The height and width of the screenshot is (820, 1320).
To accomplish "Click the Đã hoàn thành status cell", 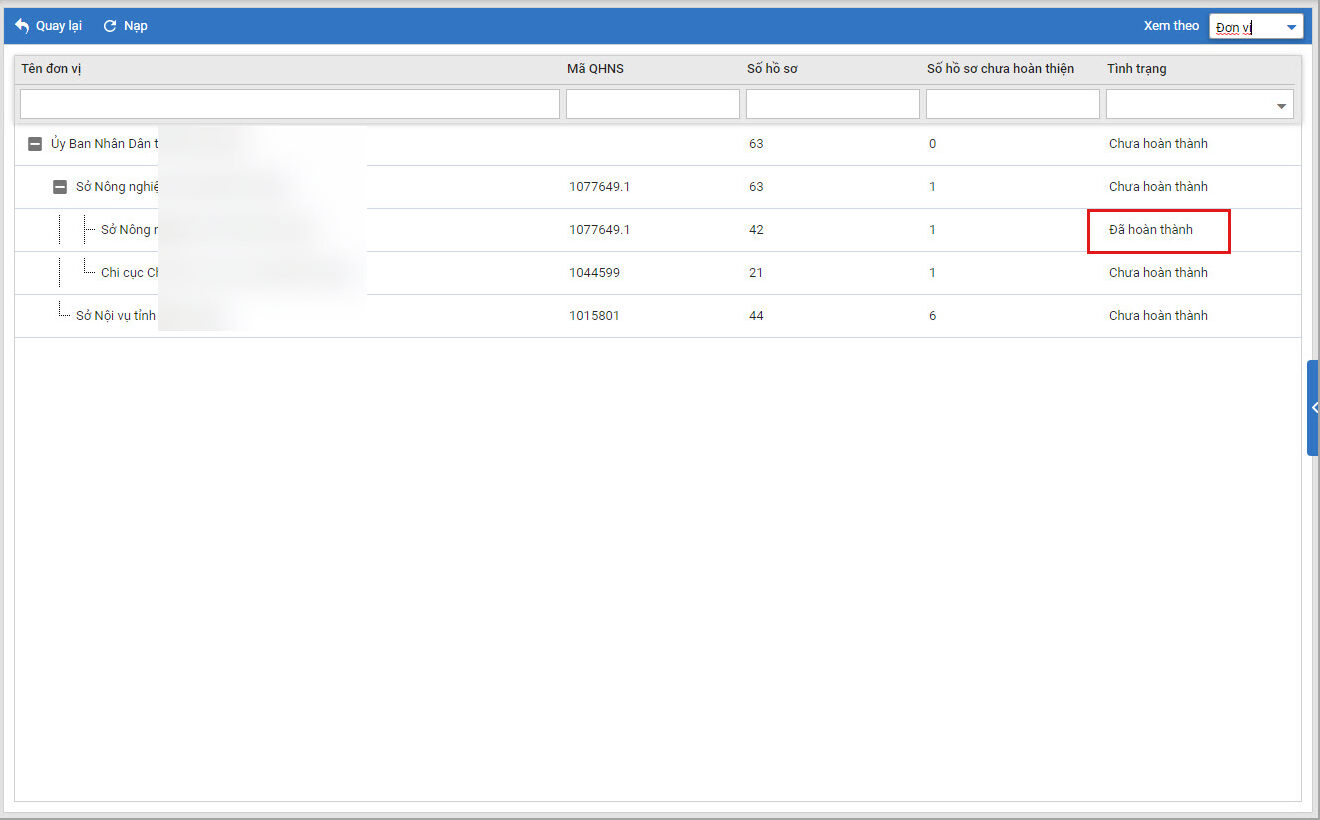I will pyautogui.click(x=1151, y=230).
